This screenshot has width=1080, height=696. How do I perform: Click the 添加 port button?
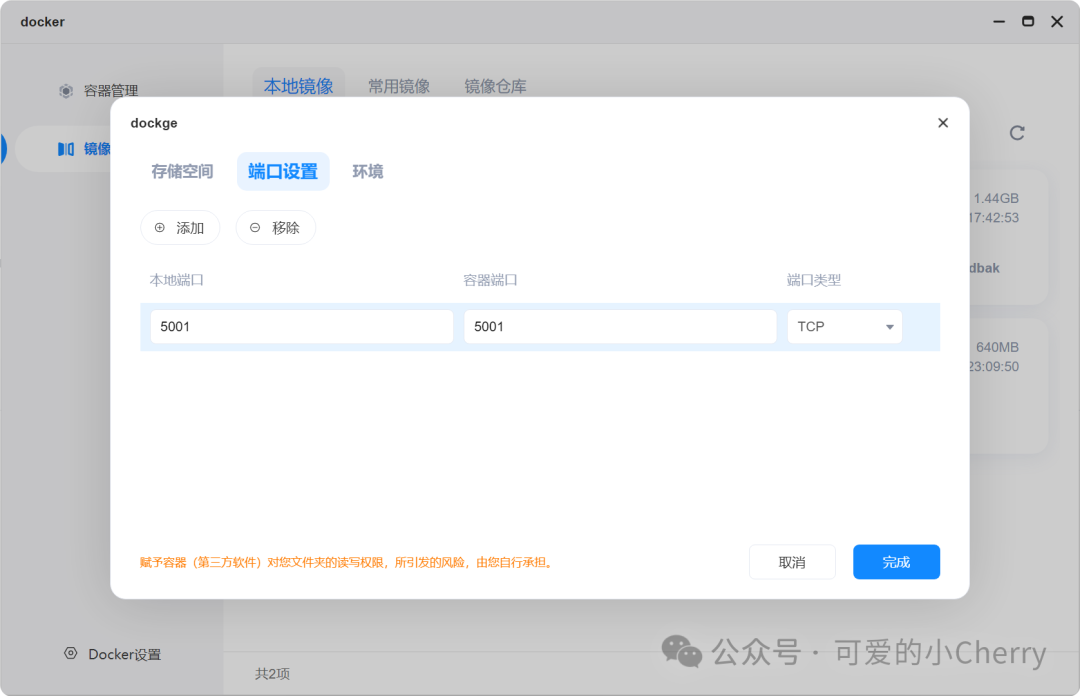180,228
